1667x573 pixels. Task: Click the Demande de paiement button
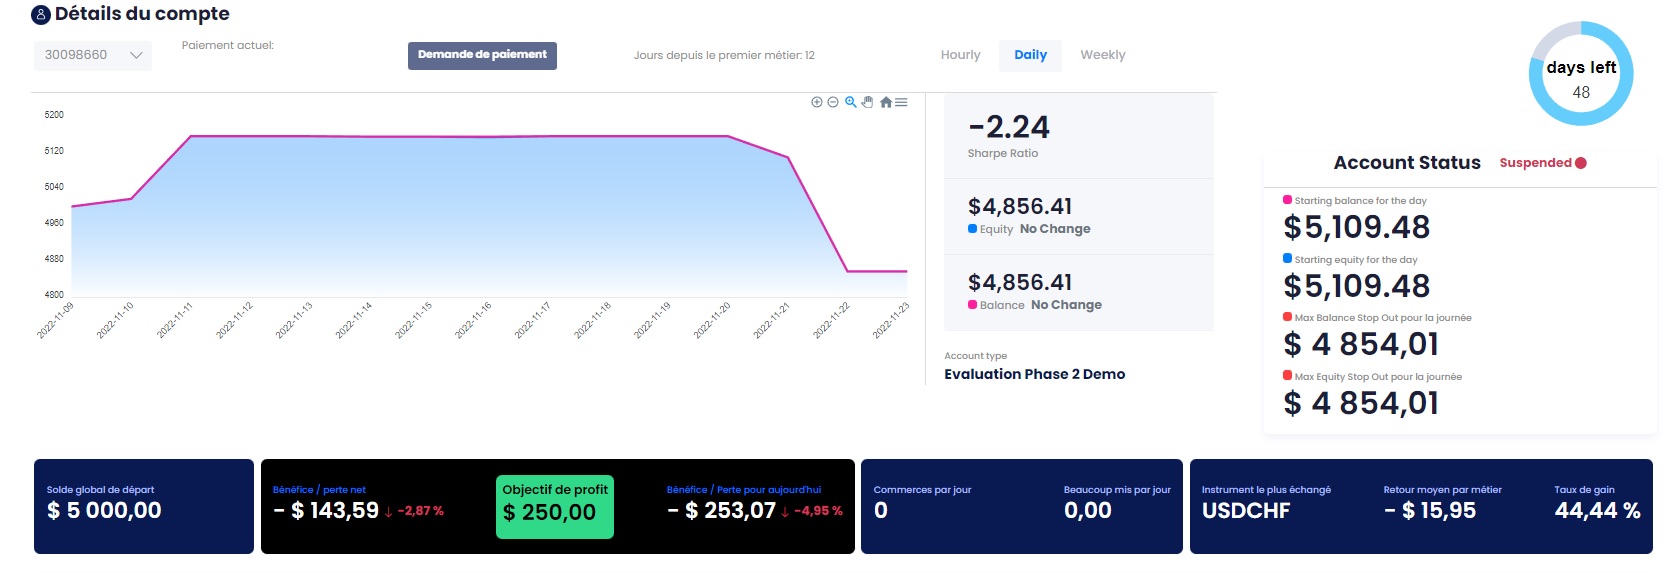[482, 55]
